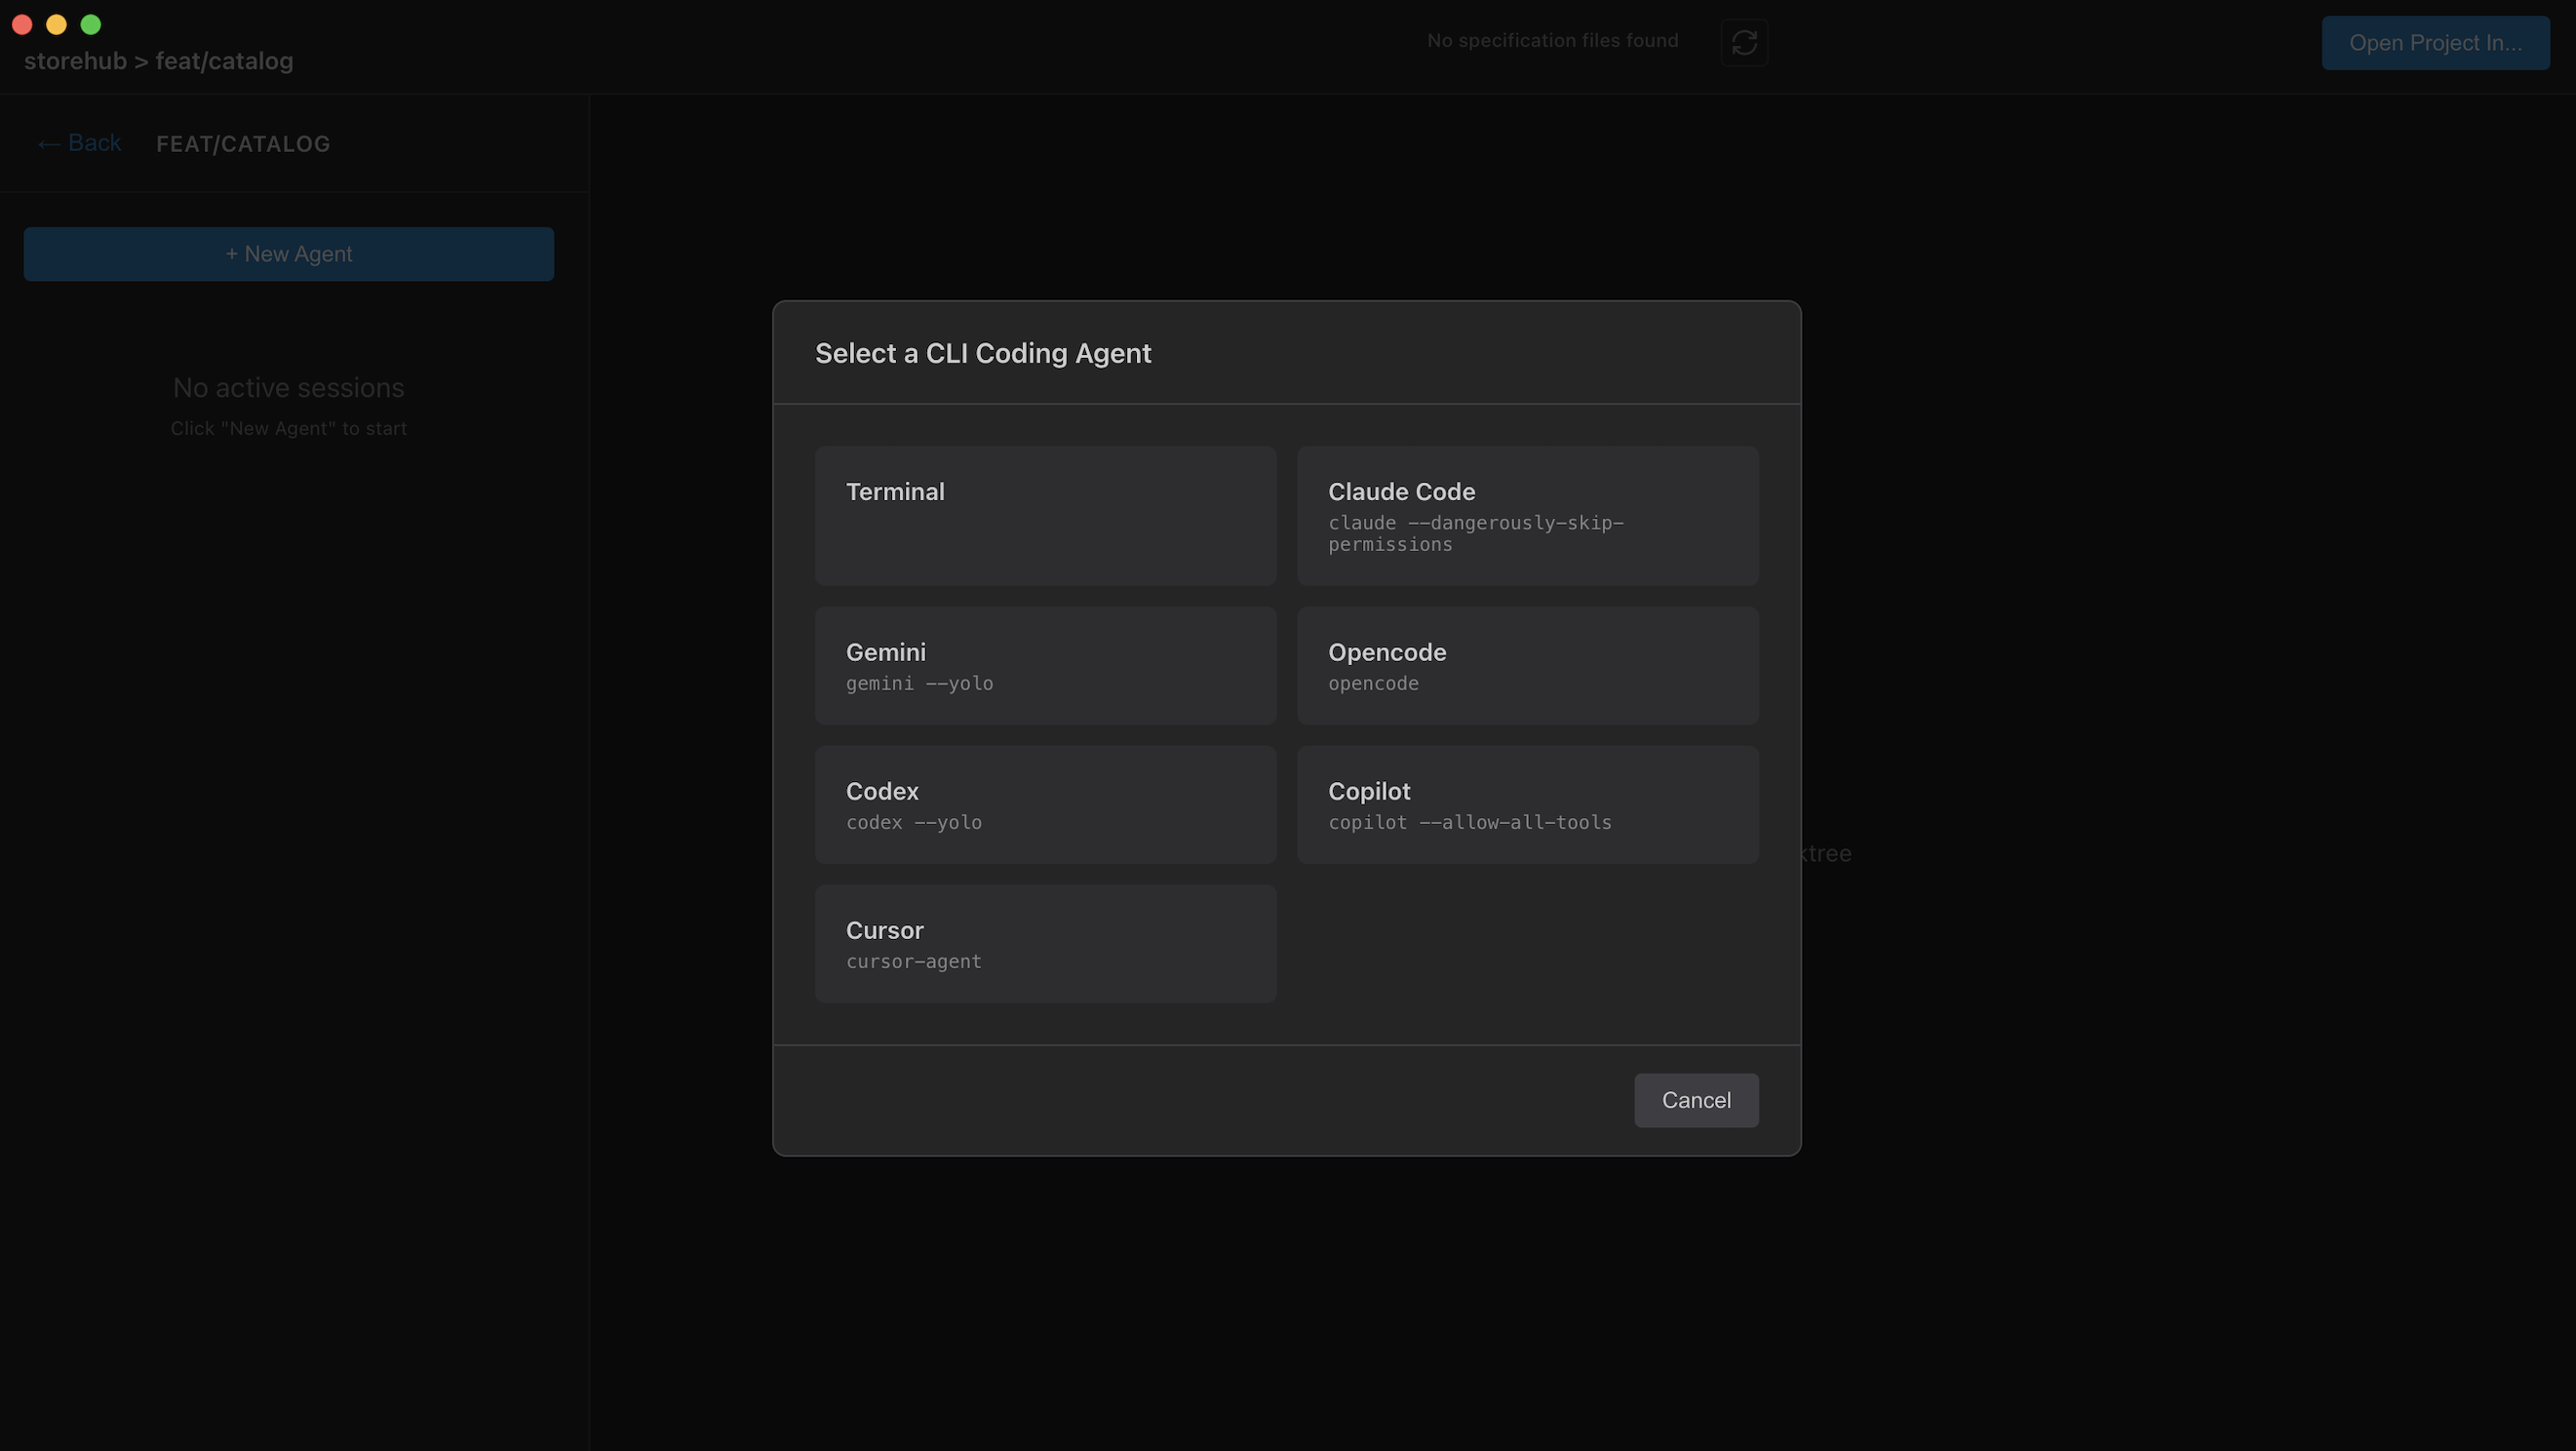Maximize the window with the green button

[x=91, y=24]
